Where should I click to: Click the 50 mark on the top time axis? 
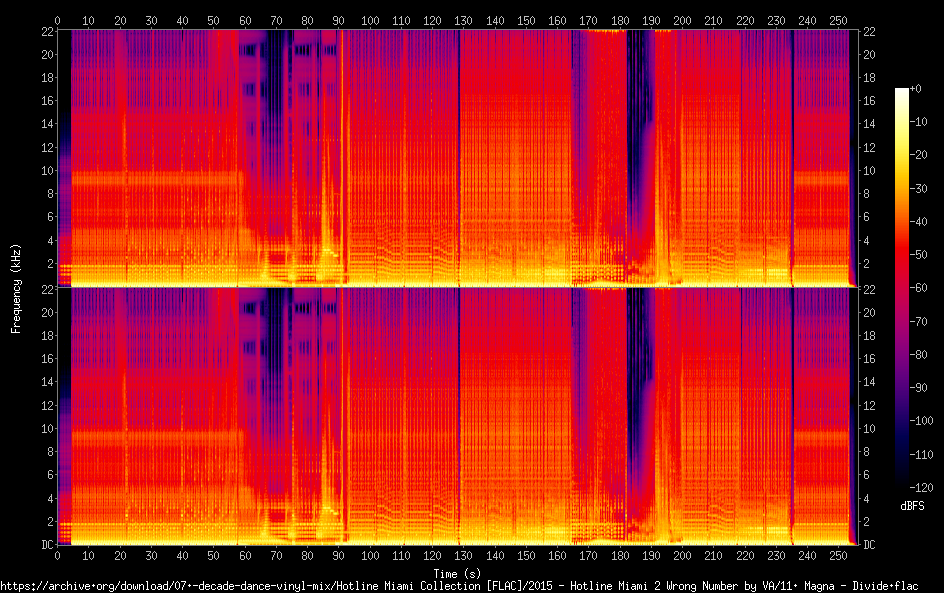pos(213,20)
